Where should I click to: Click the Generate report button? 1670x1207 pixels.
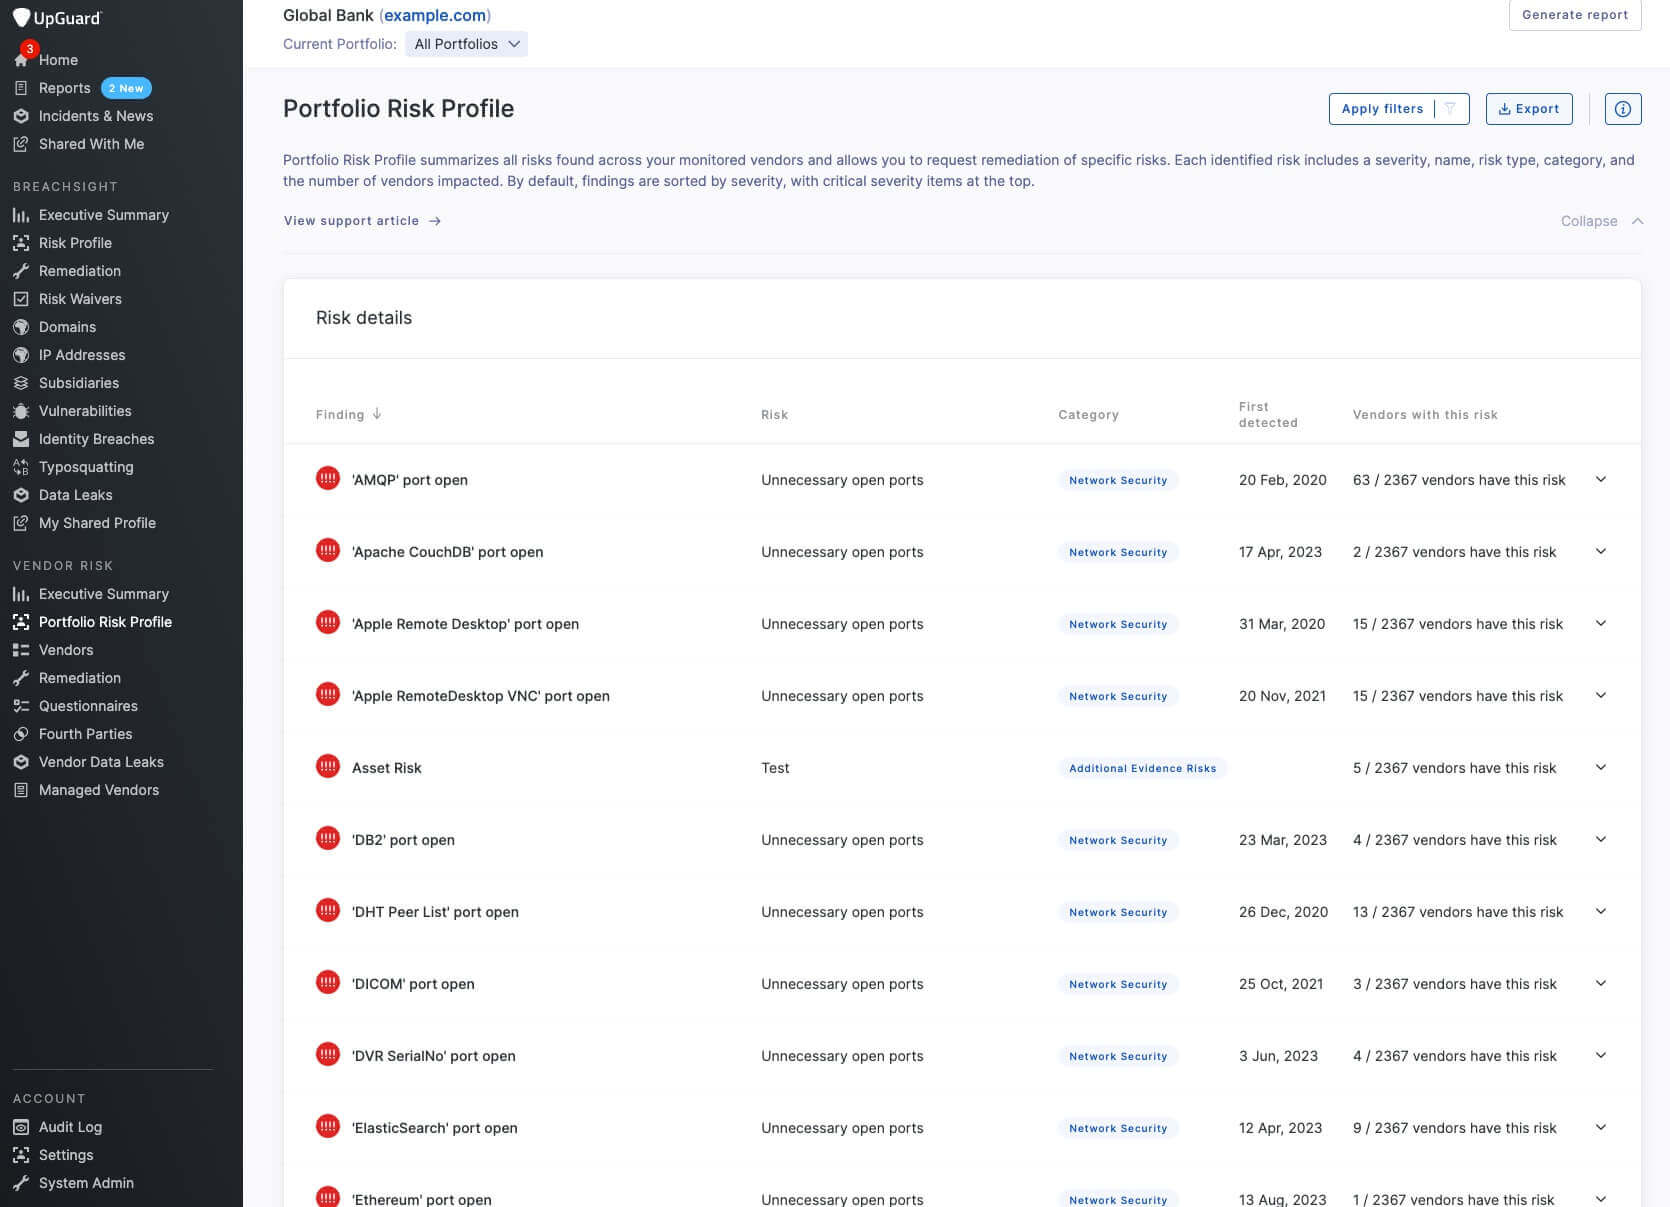1575,15
